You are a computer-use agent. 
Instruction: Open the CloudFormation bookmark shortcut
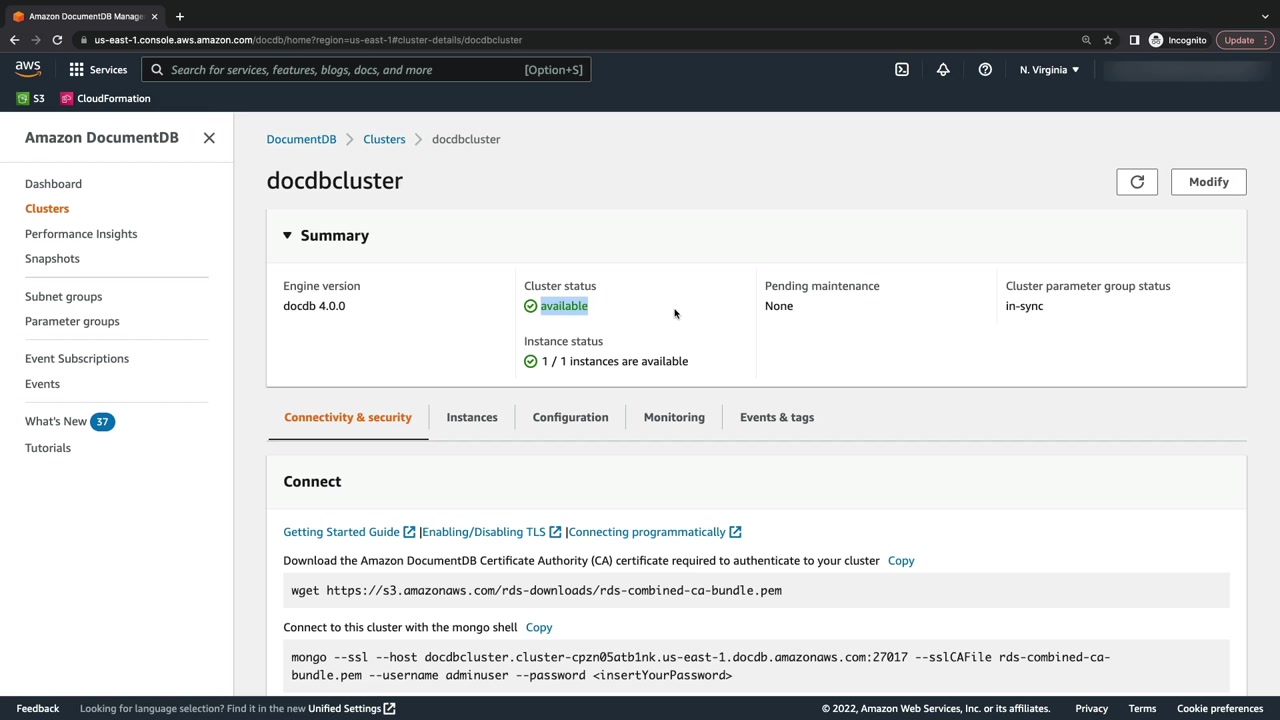click(x=106, y=99)
